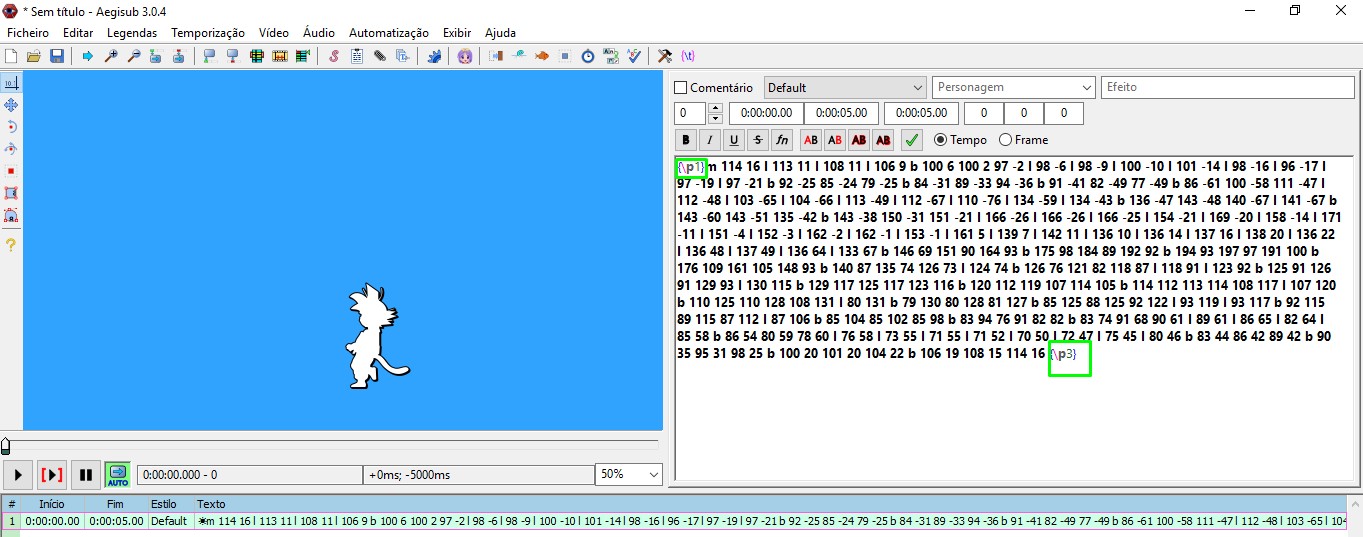Image resolution: width=1363 pixels, height=537 pixels.
Task: Open Timing Post-Processor clock icon
Action: [x=588, y=56]
